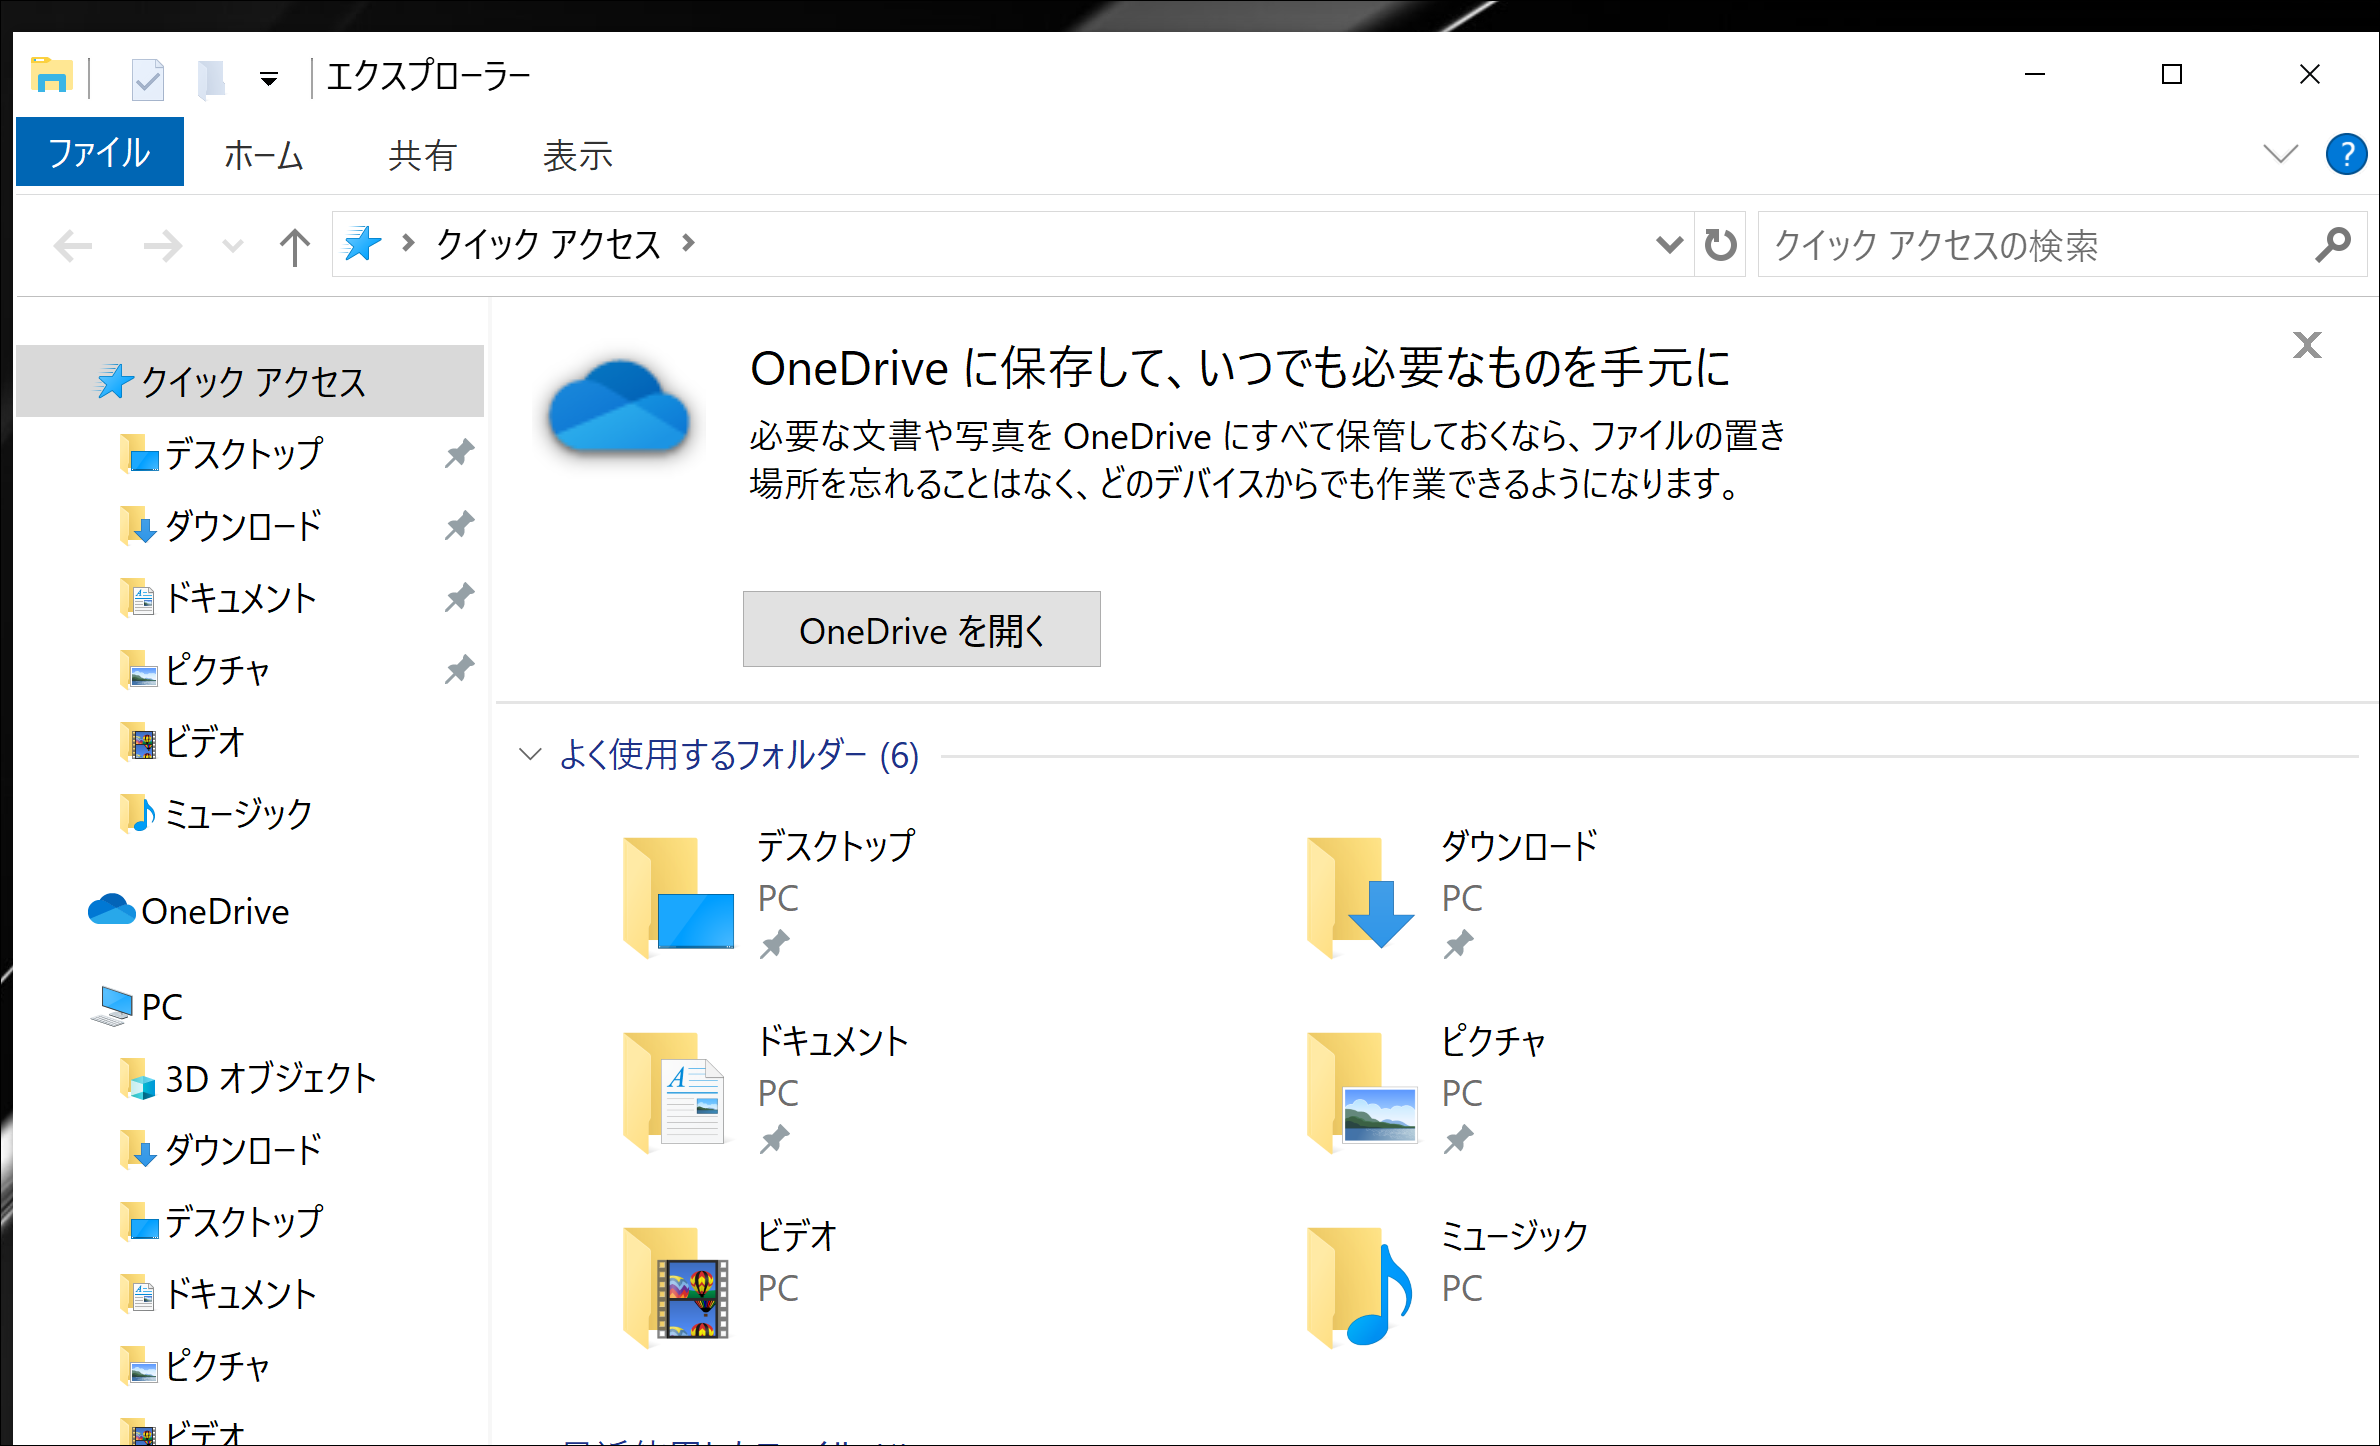Select ドキュメント under Quick Access in sidebar
Screen dimensions: 2380x1446
click(x=240, y=598)
